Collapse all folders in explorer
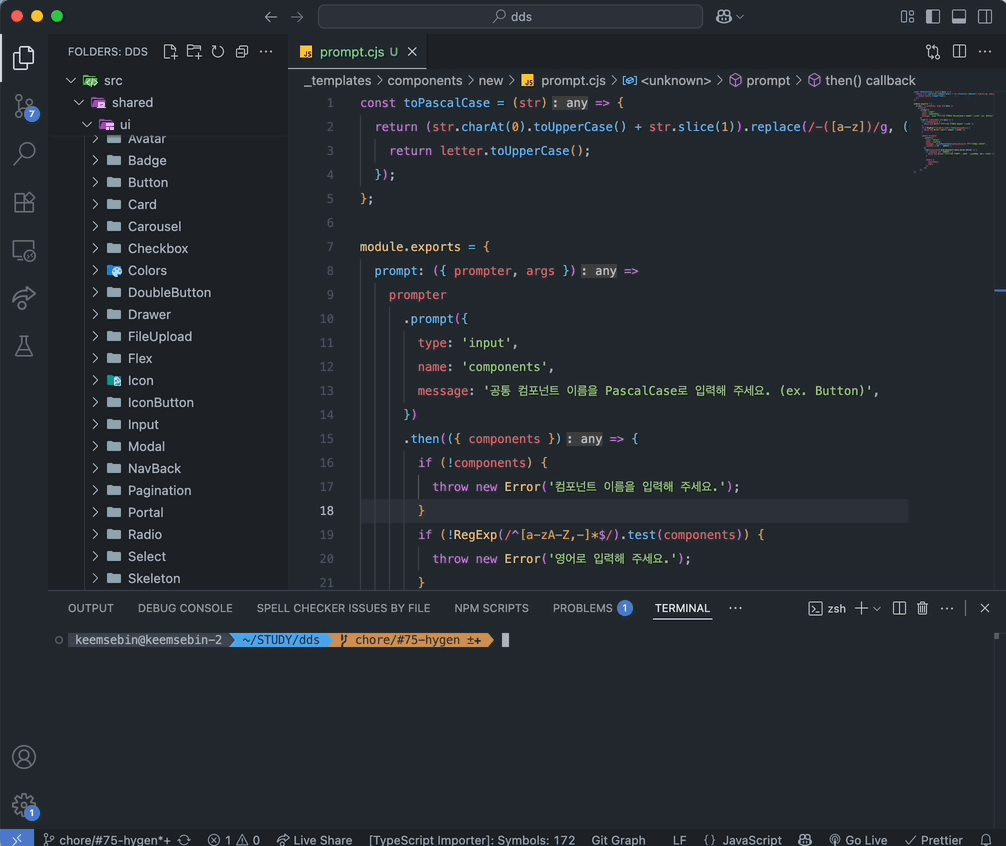 click(242, 52)
